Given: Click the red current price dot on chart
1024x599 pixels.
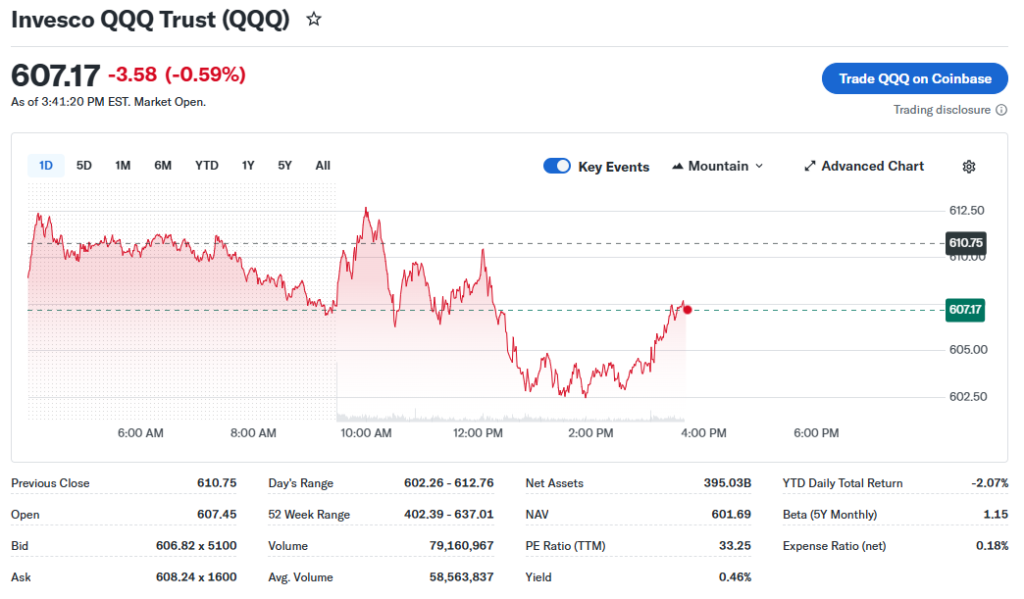Looking at the screenshot, I should pos(687,310).
